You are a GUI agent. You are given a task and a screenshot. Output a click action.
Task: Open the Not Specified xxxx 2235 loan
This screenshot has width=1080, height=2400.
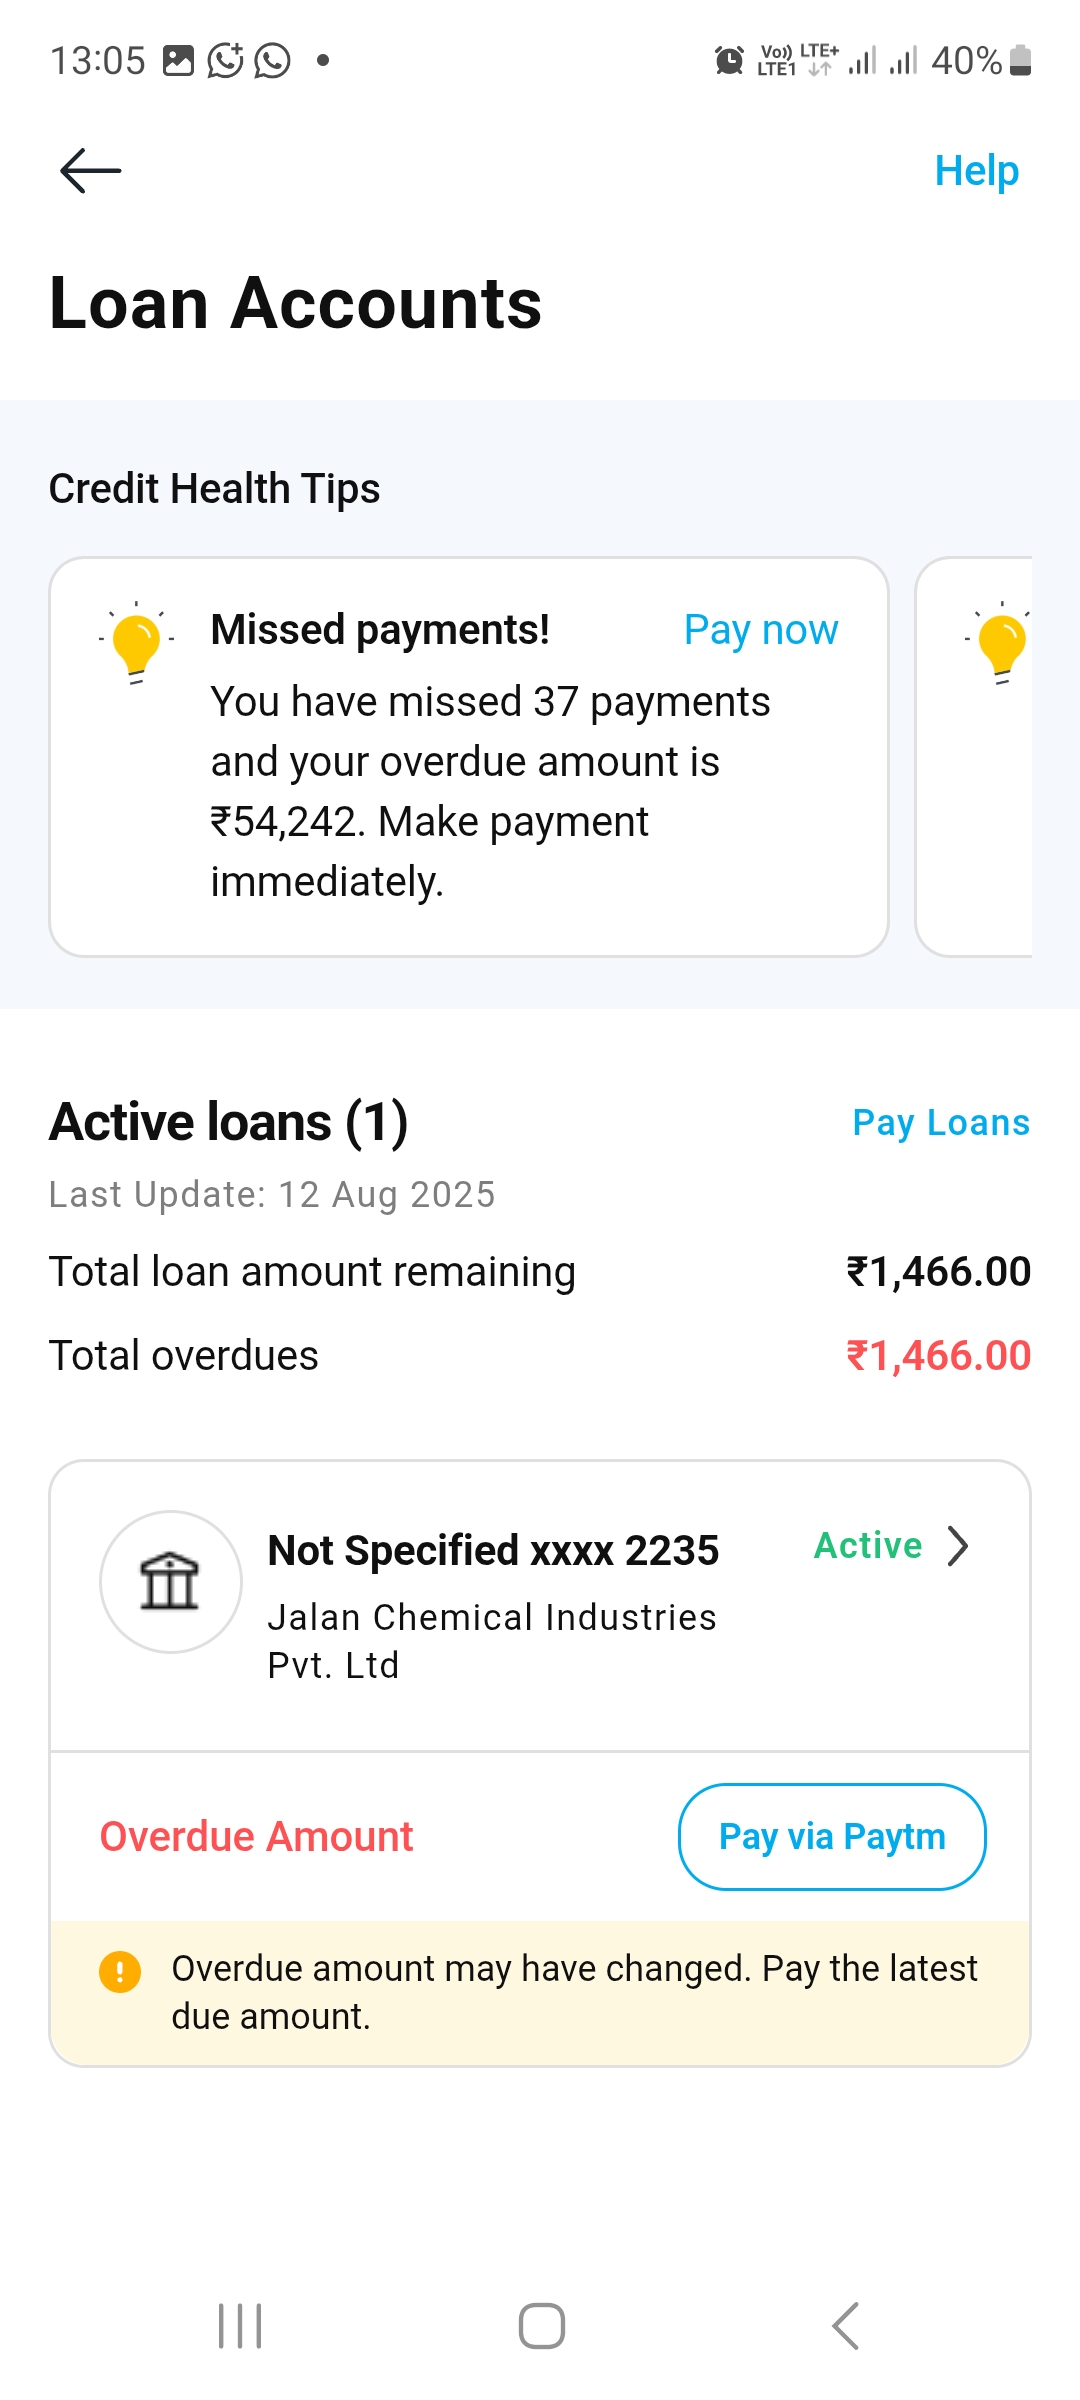click(493, 1551)
